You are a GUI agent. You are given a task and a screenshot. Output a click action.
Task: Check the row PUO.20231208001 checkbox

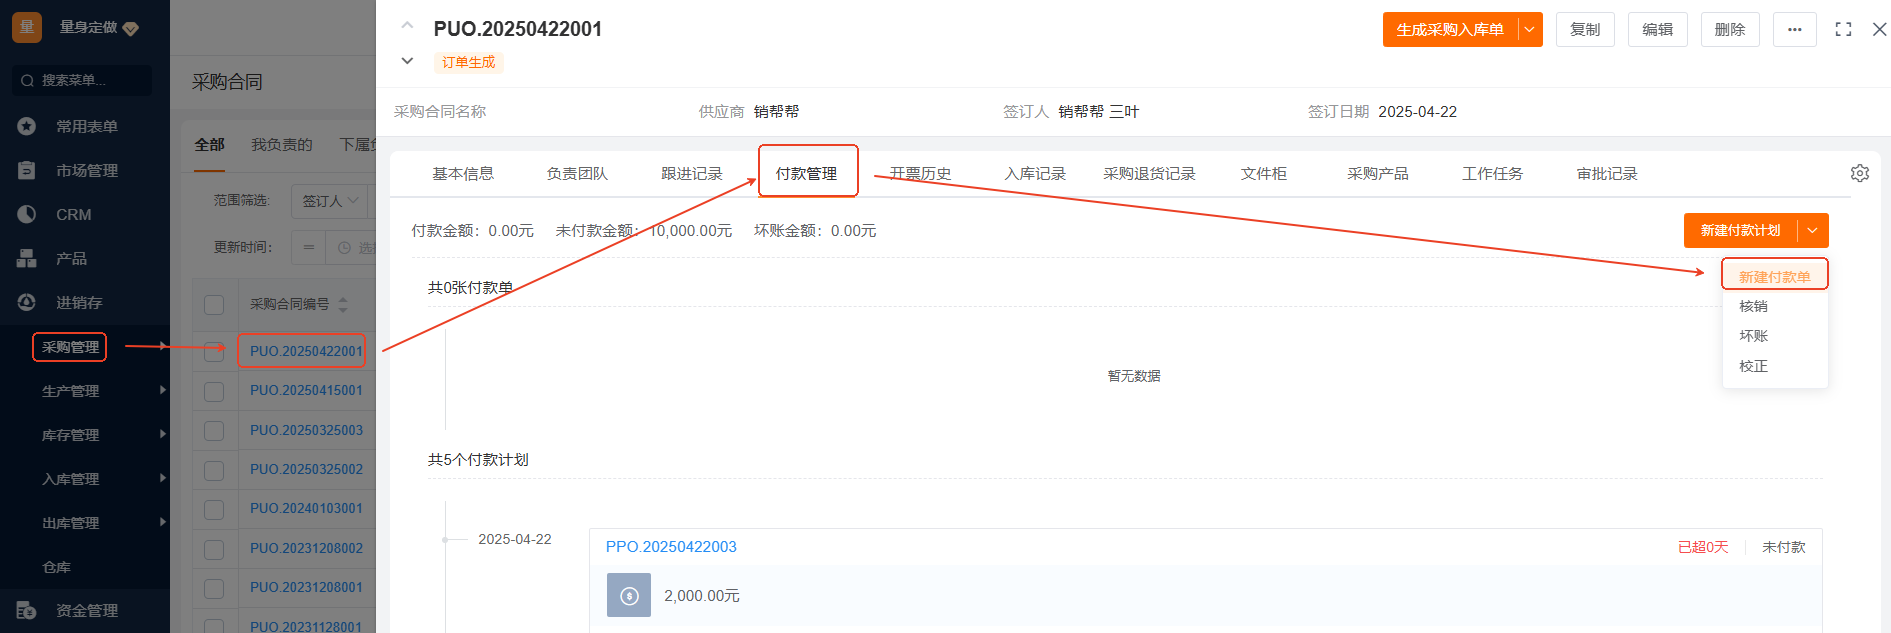[214, 588]
